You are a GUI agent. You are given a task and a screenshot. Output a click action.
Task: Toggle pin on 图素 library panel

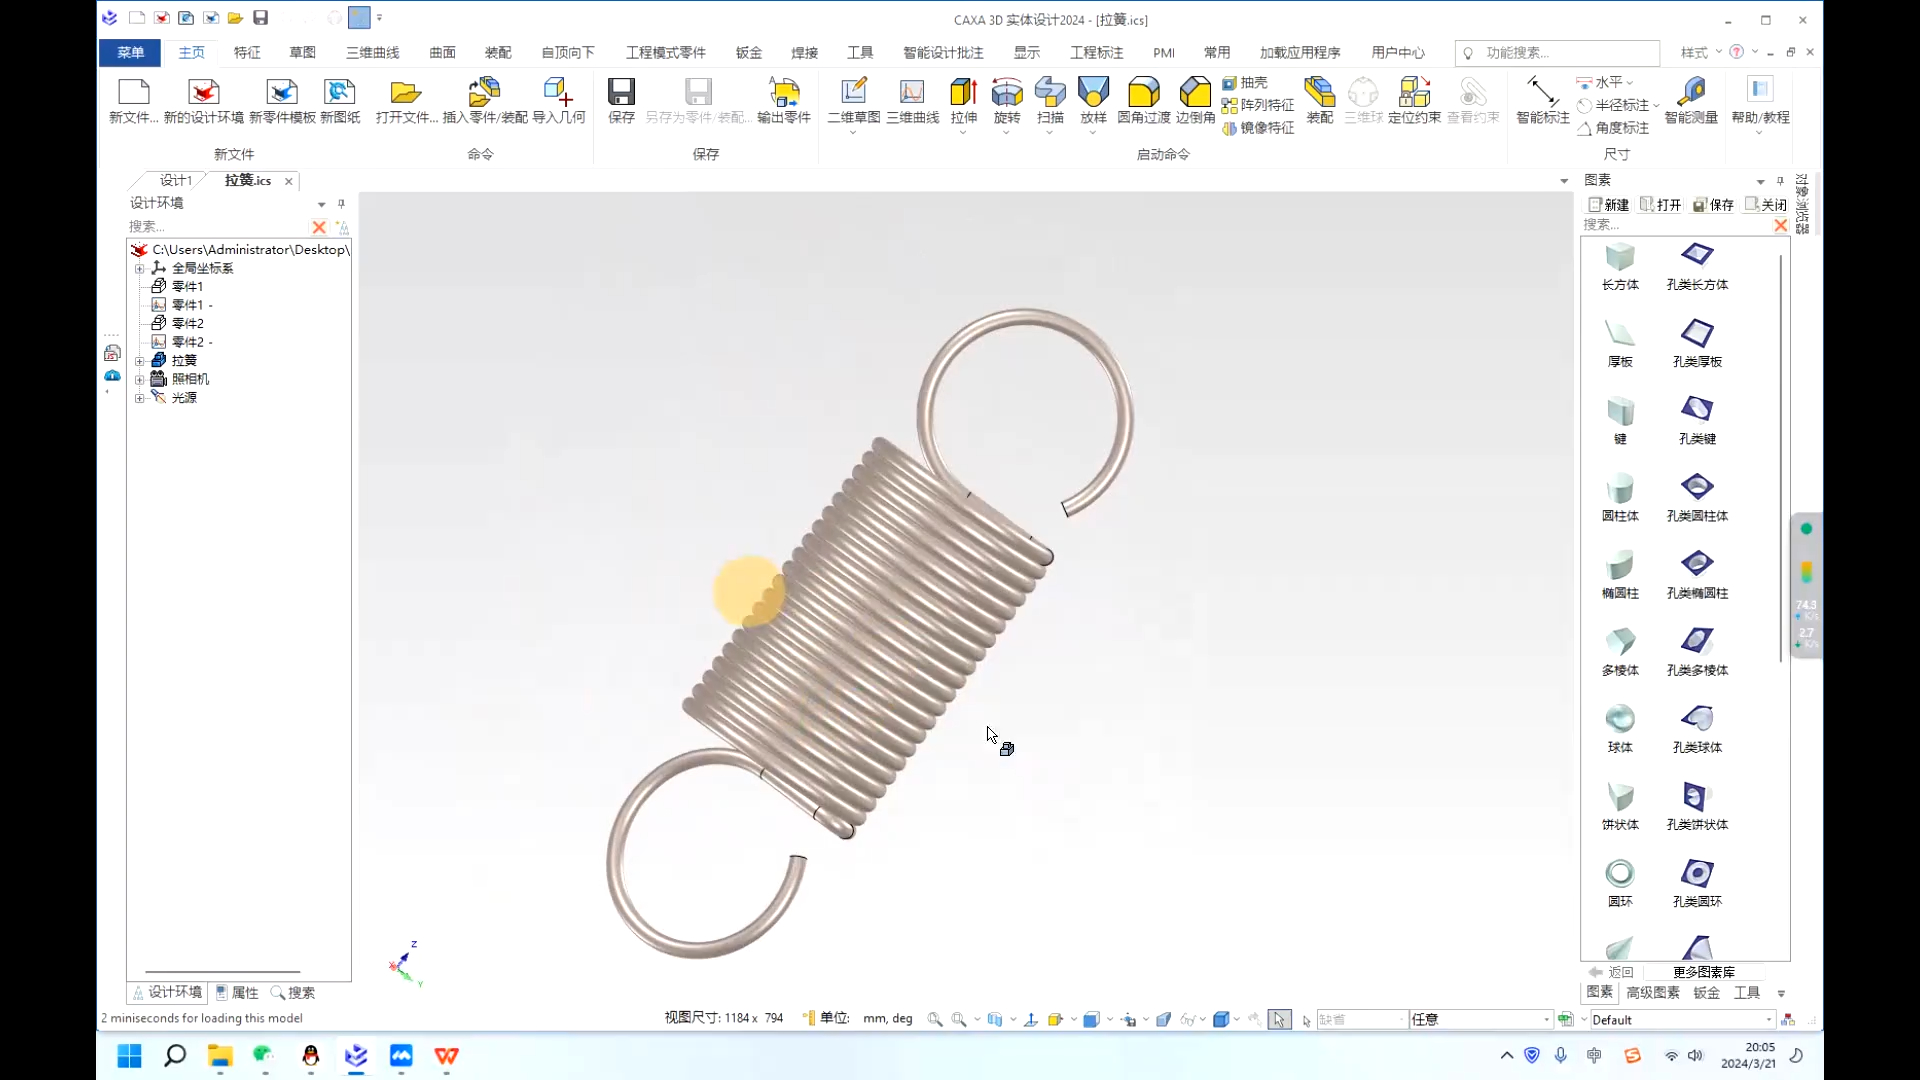pyautogui.click(x=1780, y=180)
